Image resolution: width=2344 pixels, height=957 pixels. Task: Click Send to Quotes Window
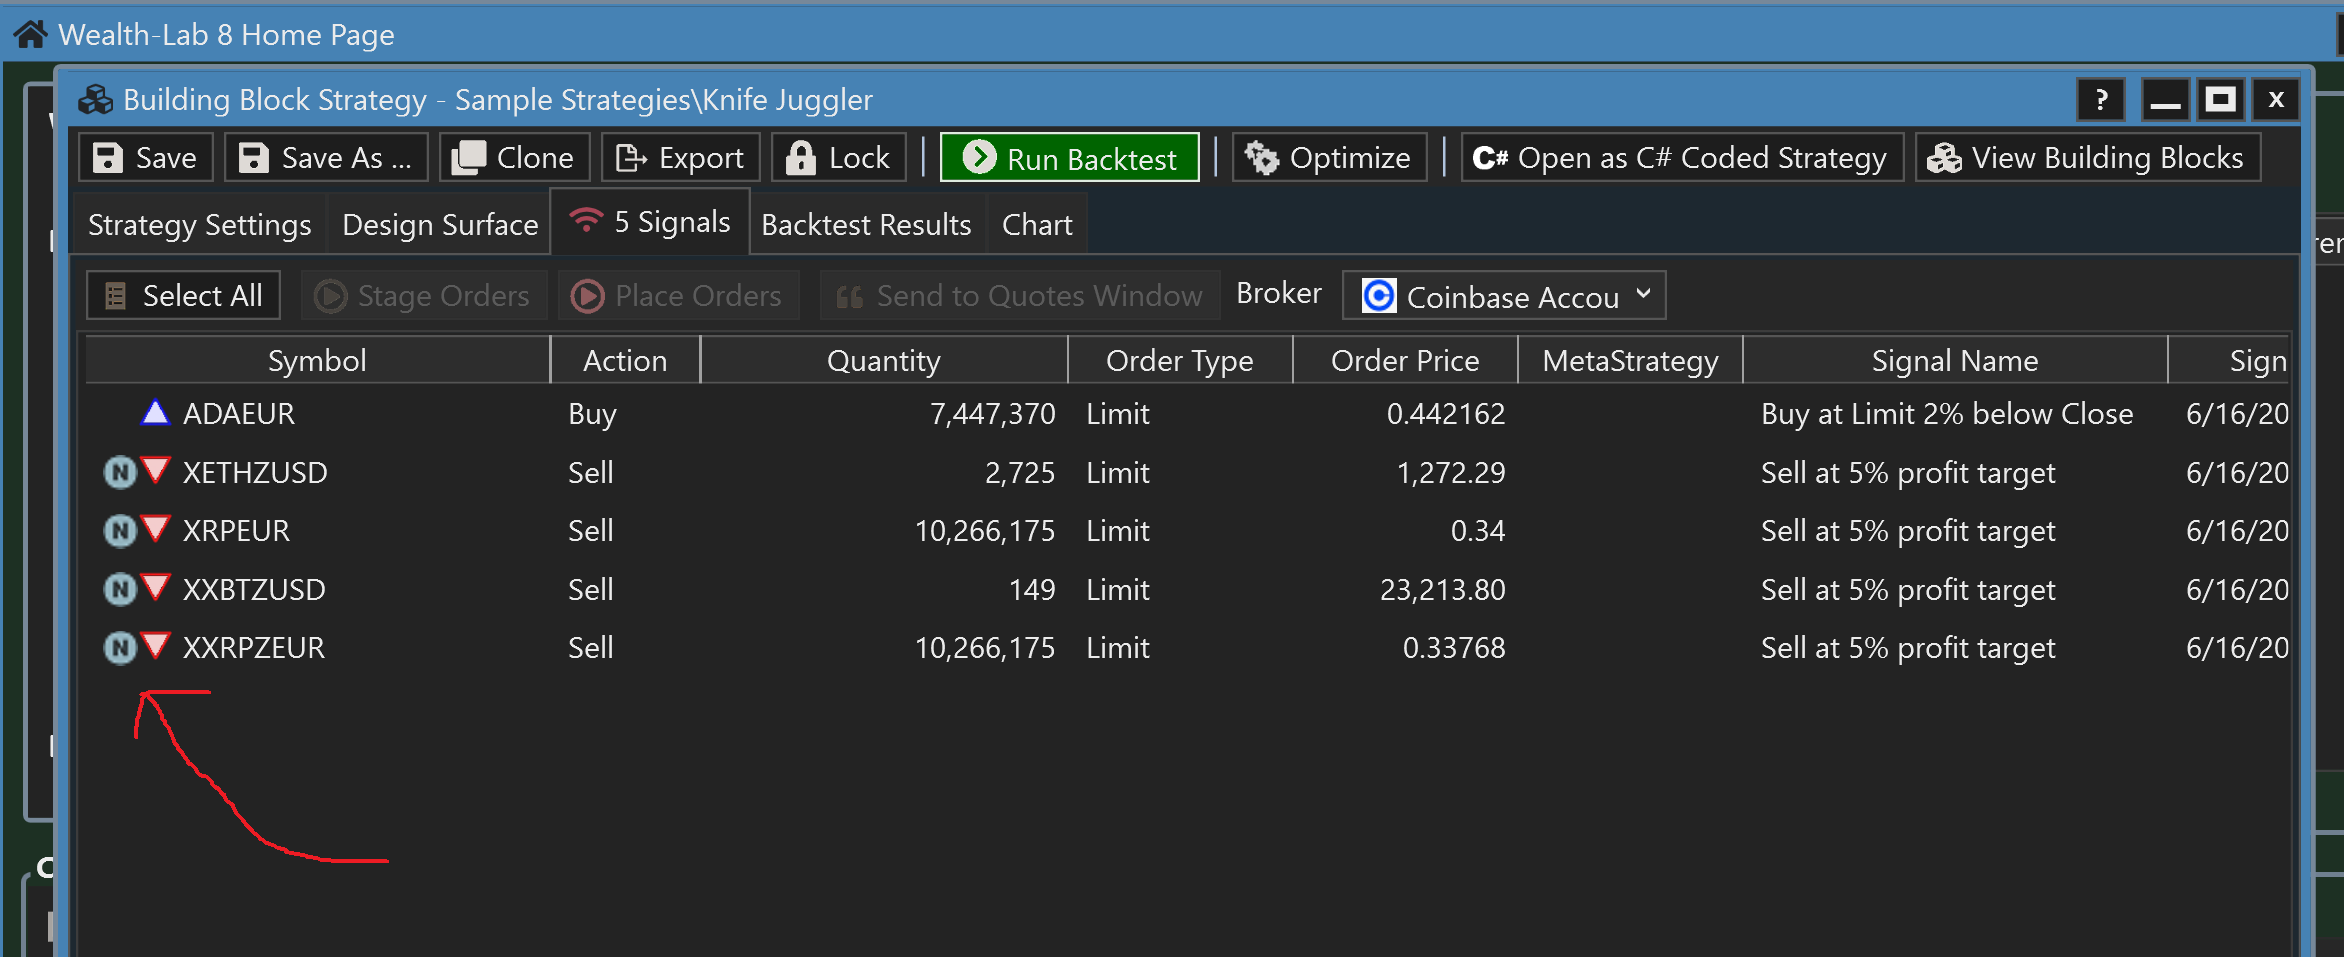coord(1020,295)
